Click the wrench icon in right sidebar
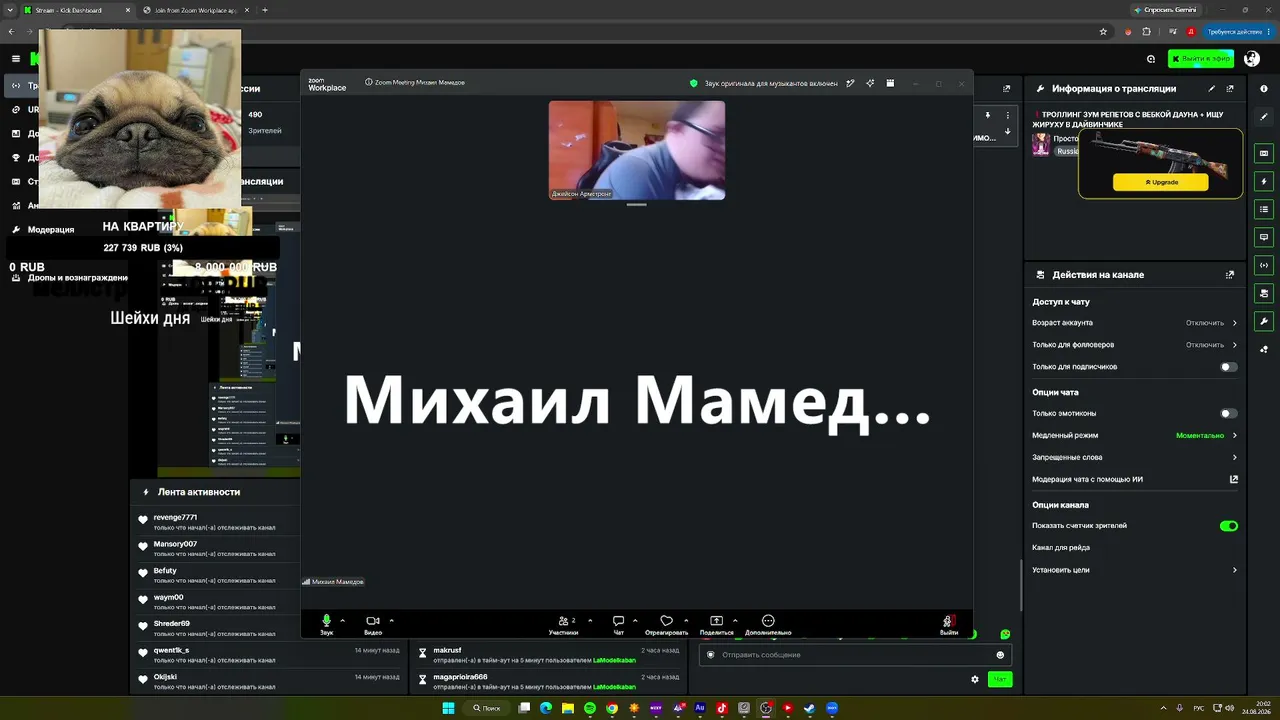This screenshot has width=1280, height=720. pos(1264,321)
